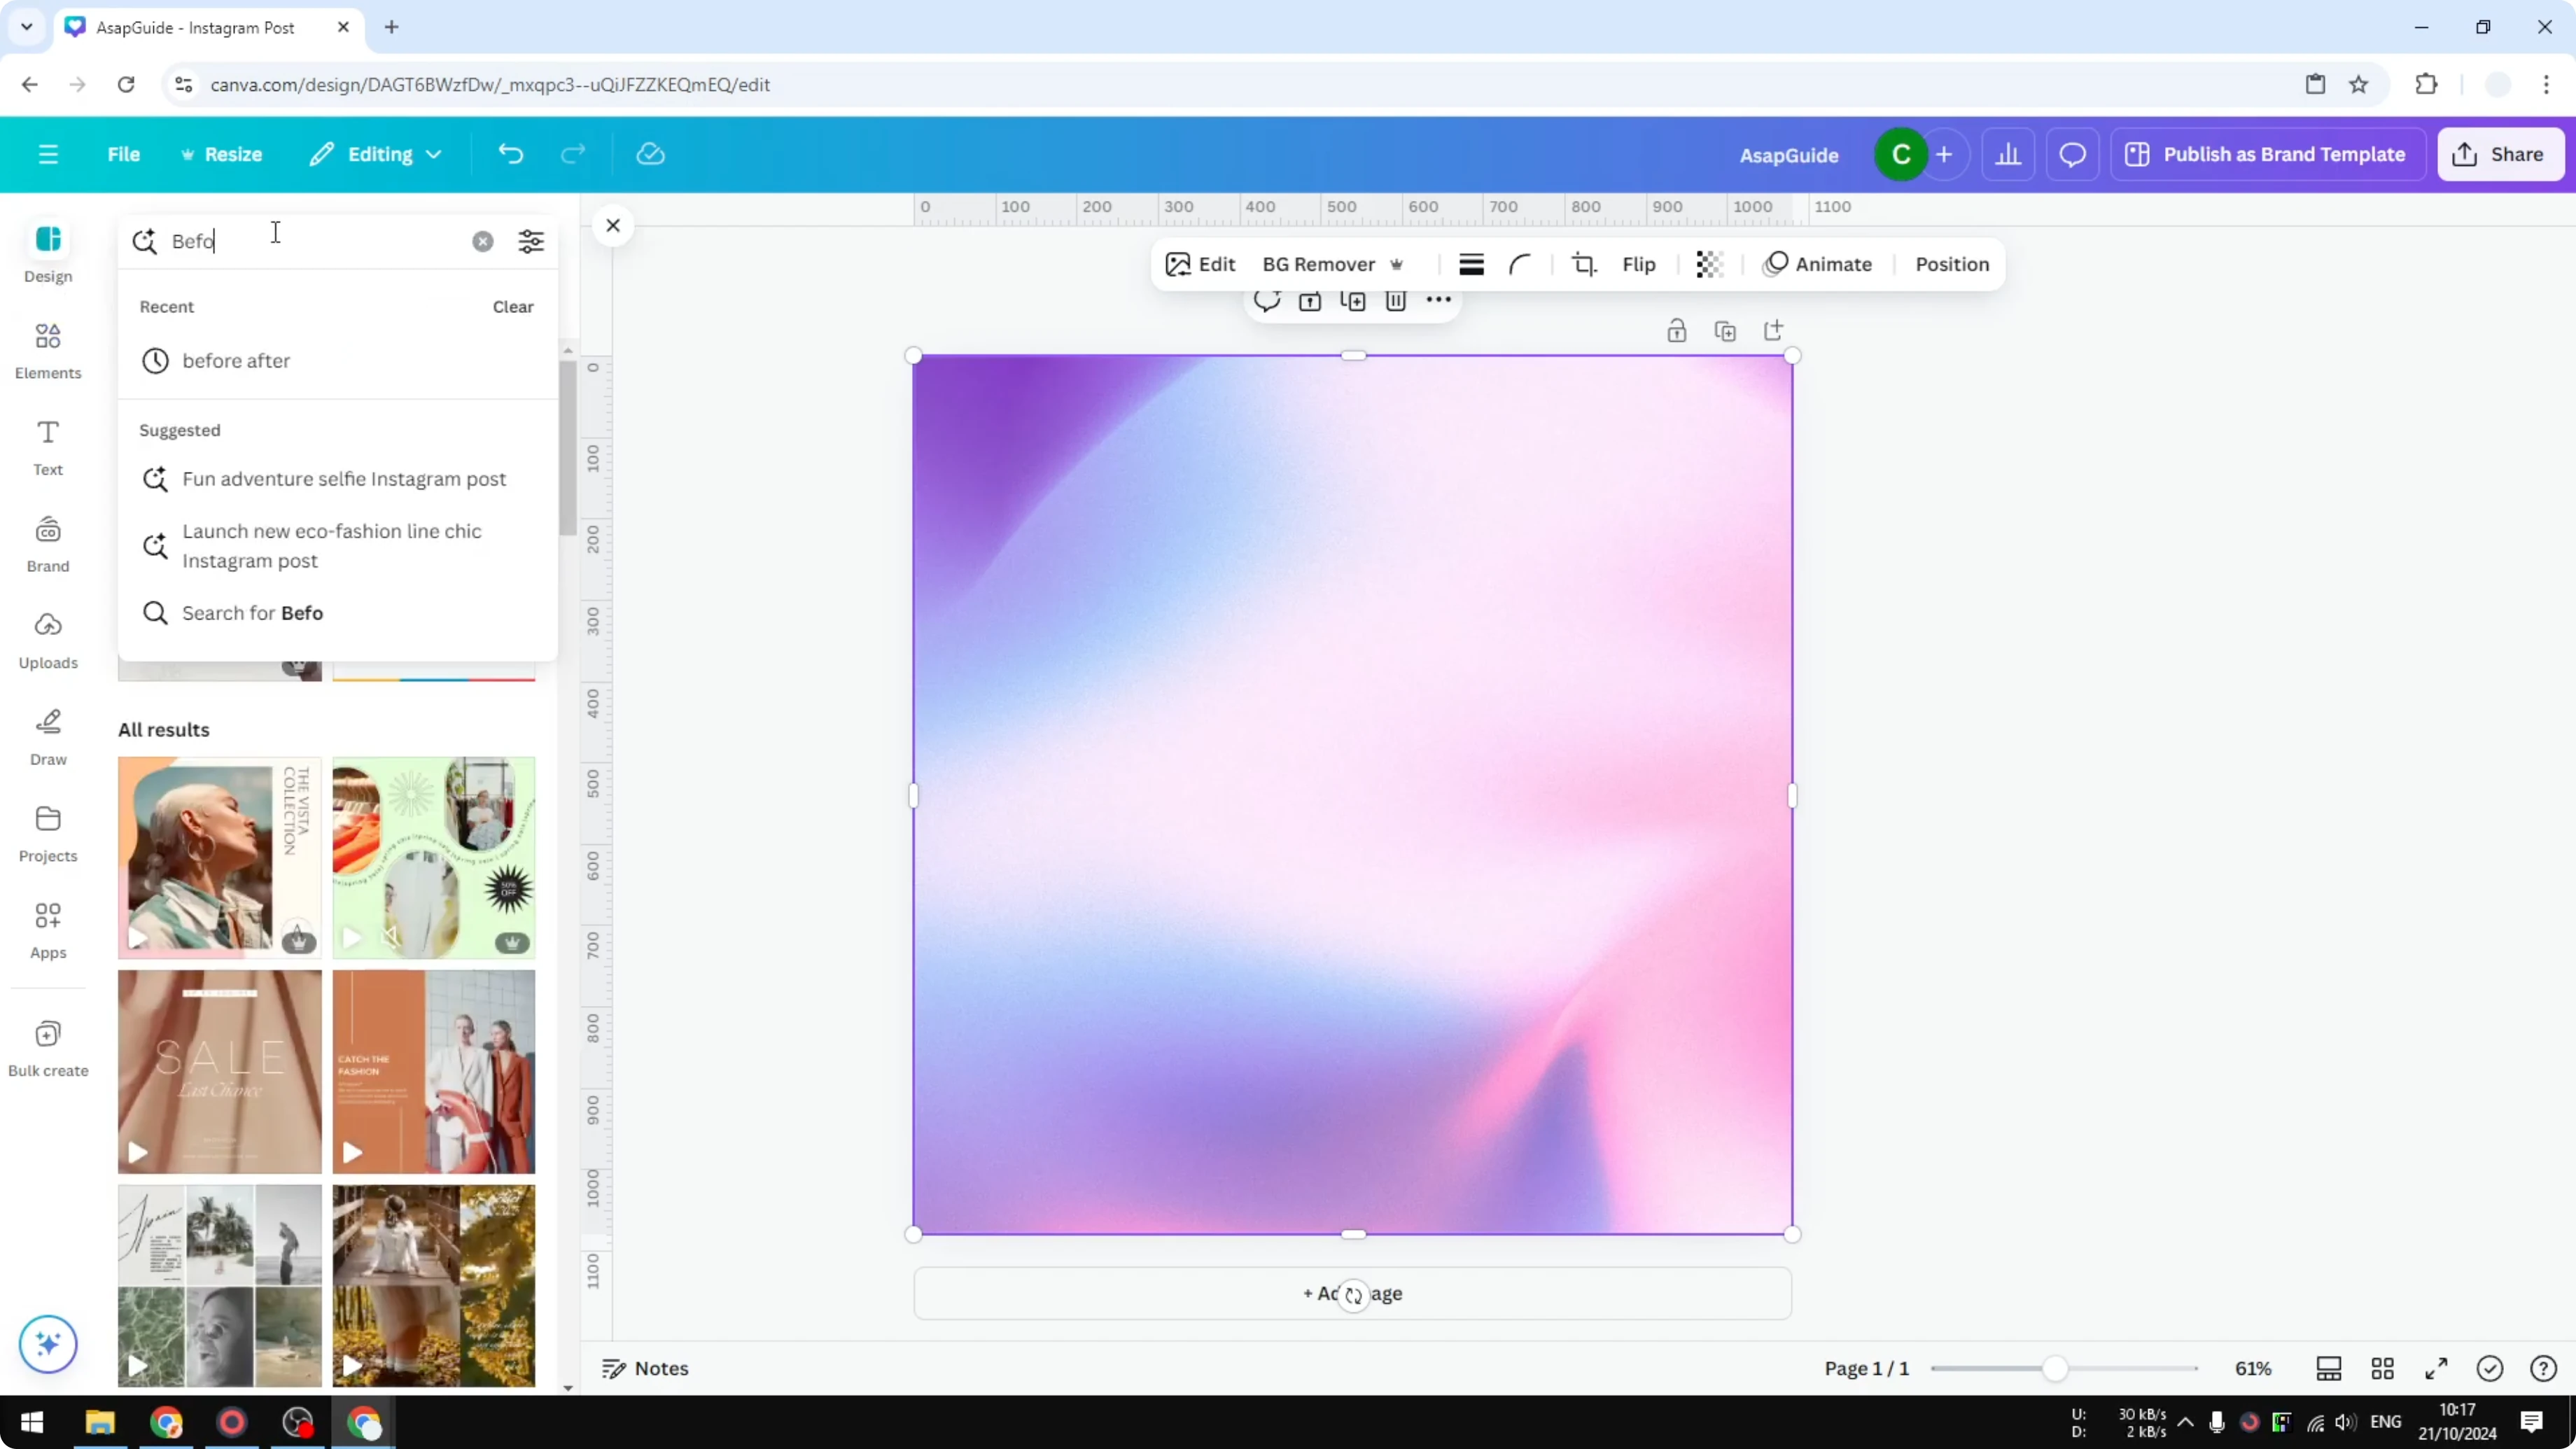2576x1449 pixels.
Task: Open the Notes panel
Action: pyautogui.click(x=645, y=1368)
